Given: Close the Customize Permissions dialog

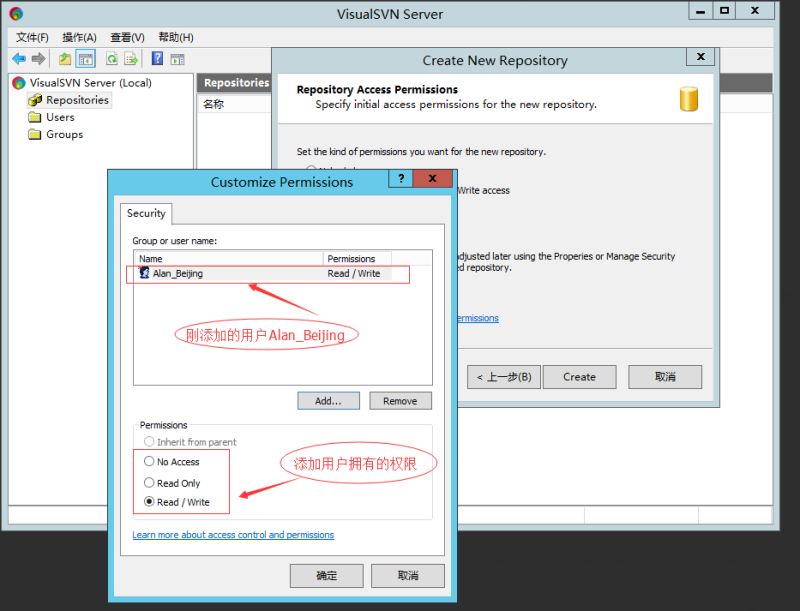Looking at the screenshot, I should click(x=433, y=179).
